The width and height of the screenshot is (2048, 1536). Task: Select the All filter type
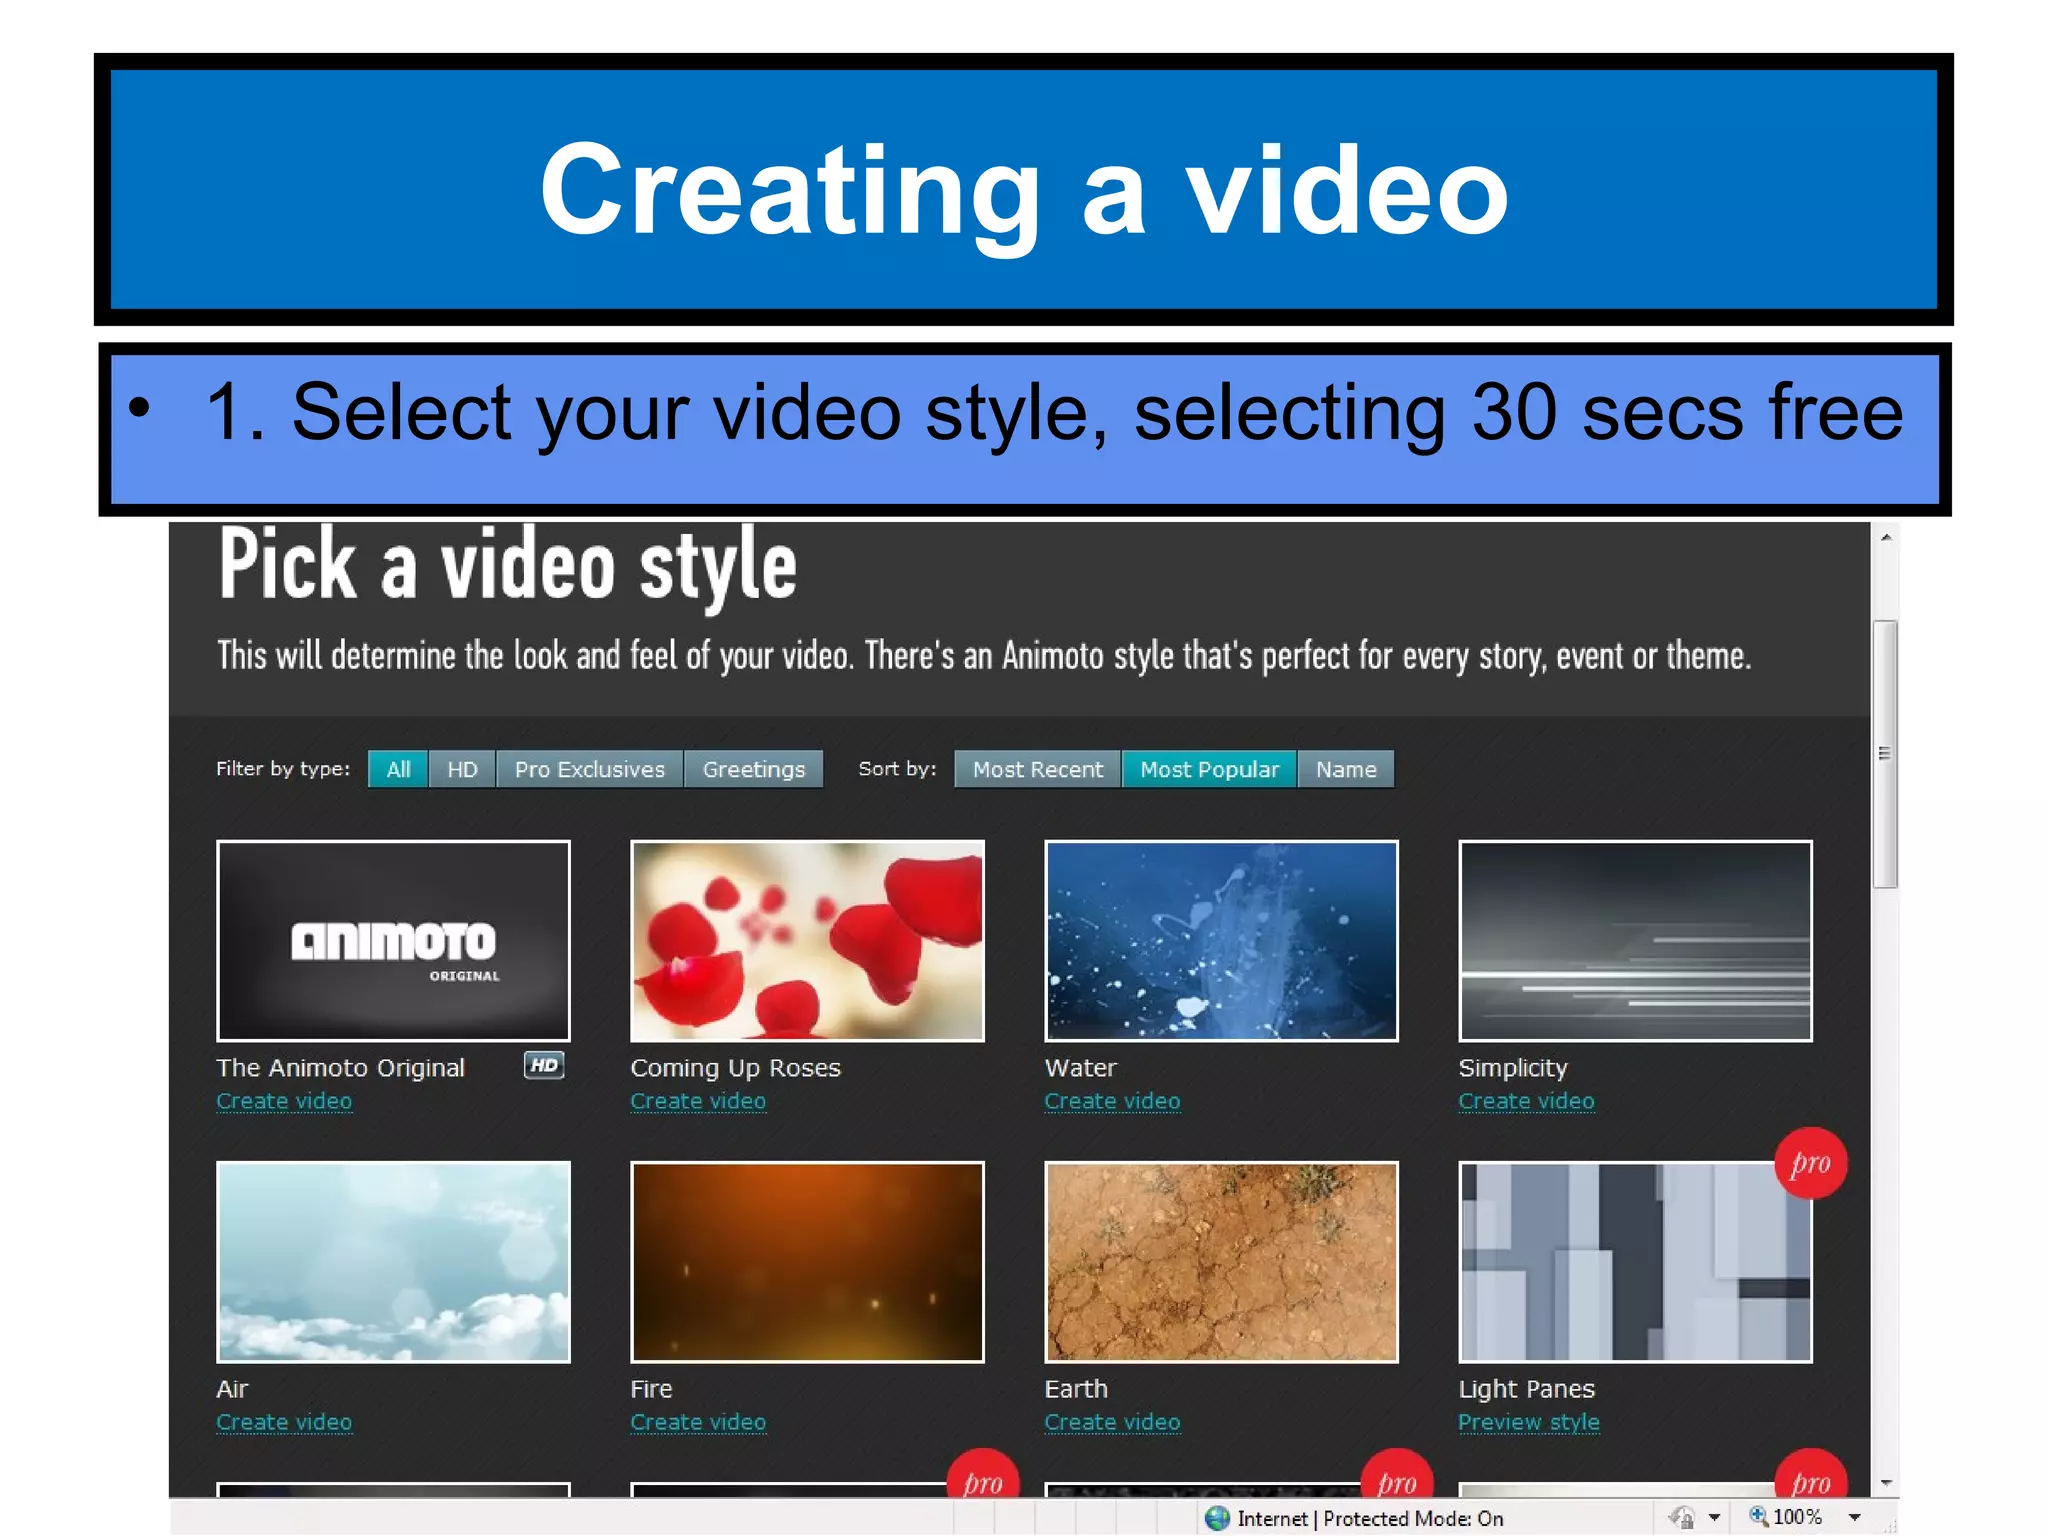(398, 769)
